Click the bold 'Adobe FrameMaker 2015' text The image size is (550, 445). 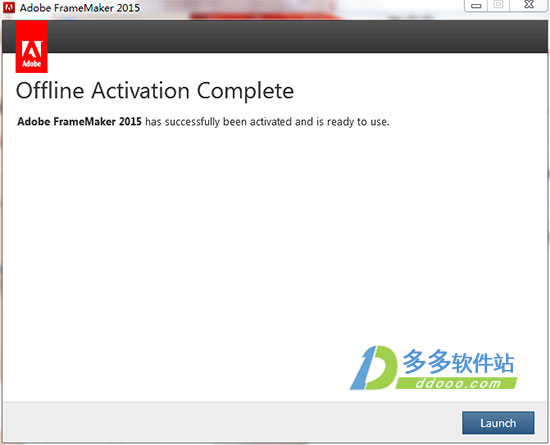point(79,122)
